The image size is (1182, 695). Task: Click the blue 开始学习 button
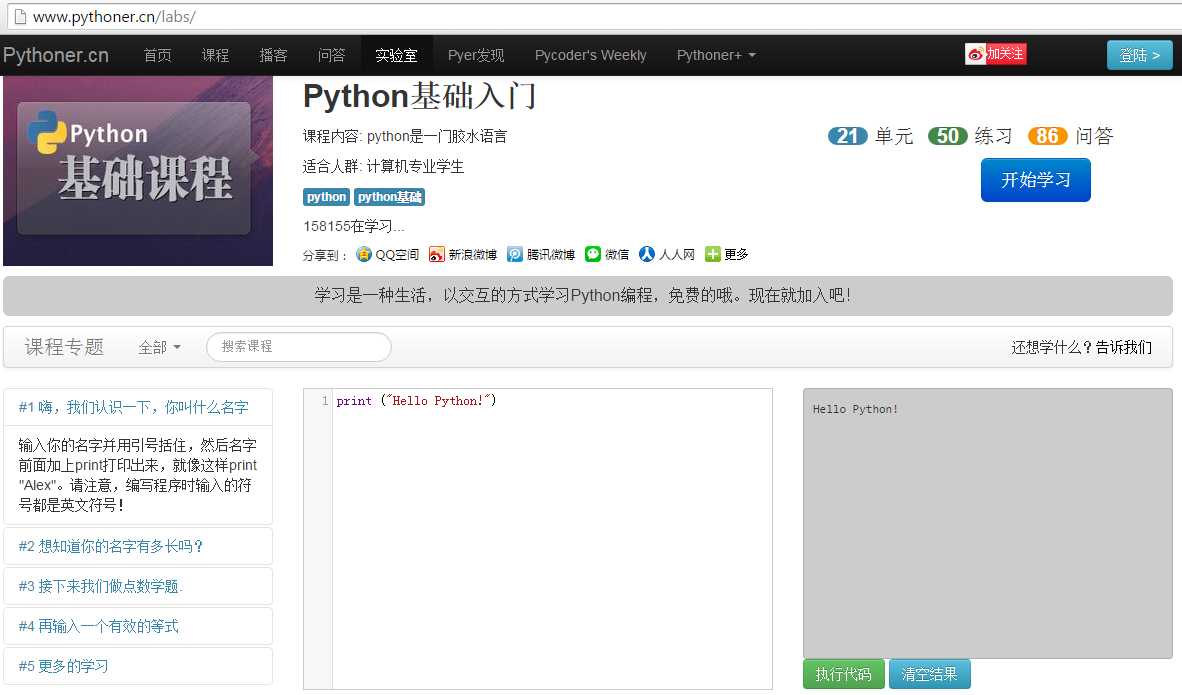1035,180
